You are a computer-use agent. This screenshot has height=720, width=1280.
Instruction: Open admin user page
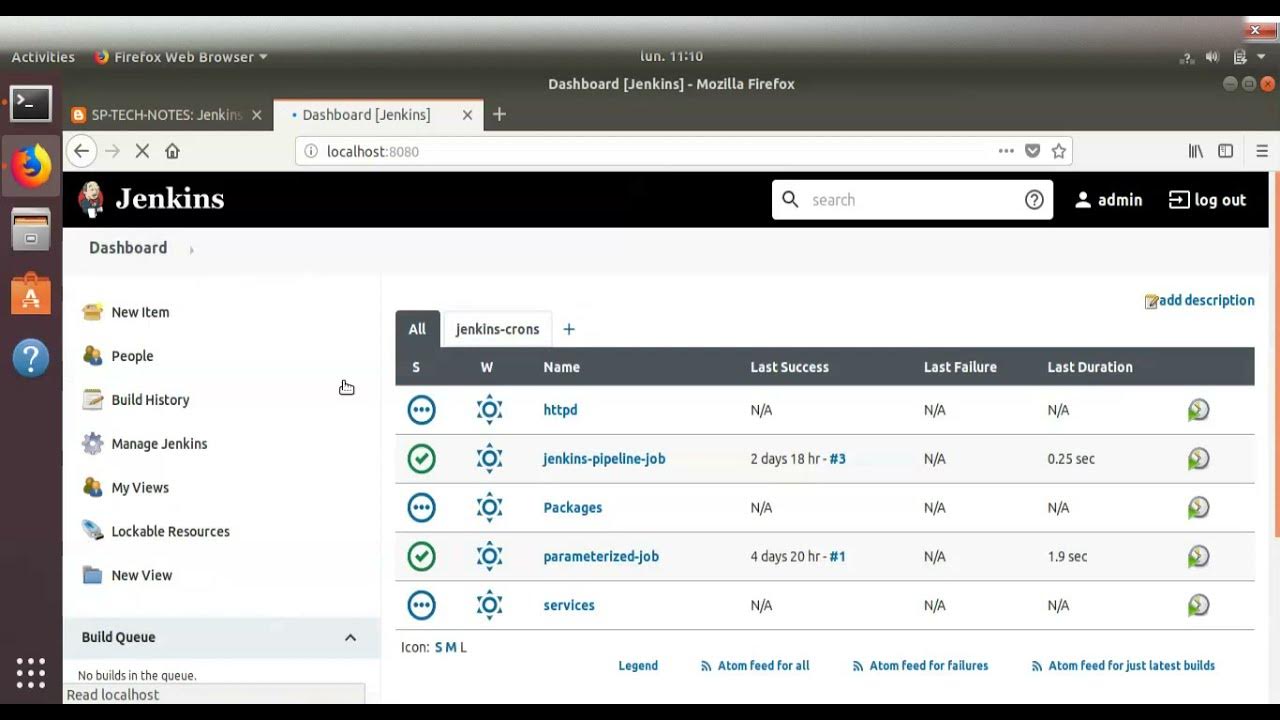(1108, 200)
